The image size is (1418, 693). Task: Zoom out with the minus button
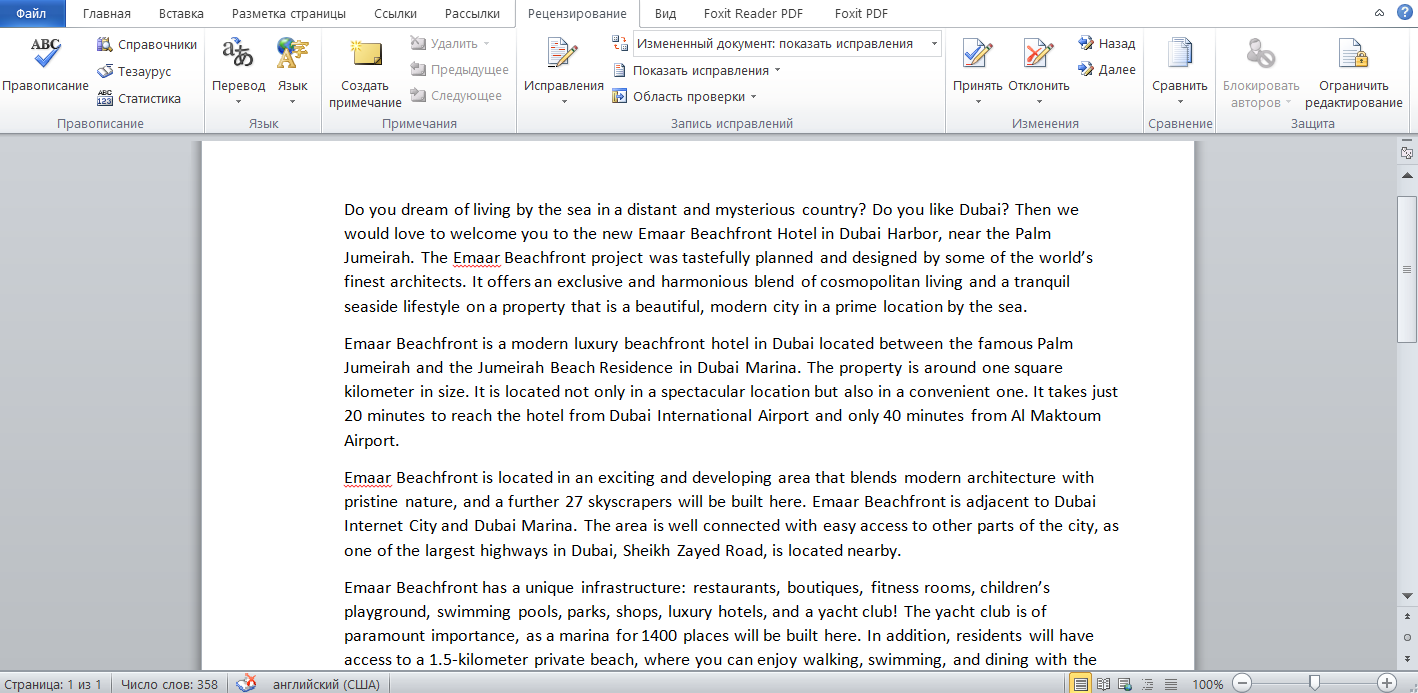tap(1241, 683)
